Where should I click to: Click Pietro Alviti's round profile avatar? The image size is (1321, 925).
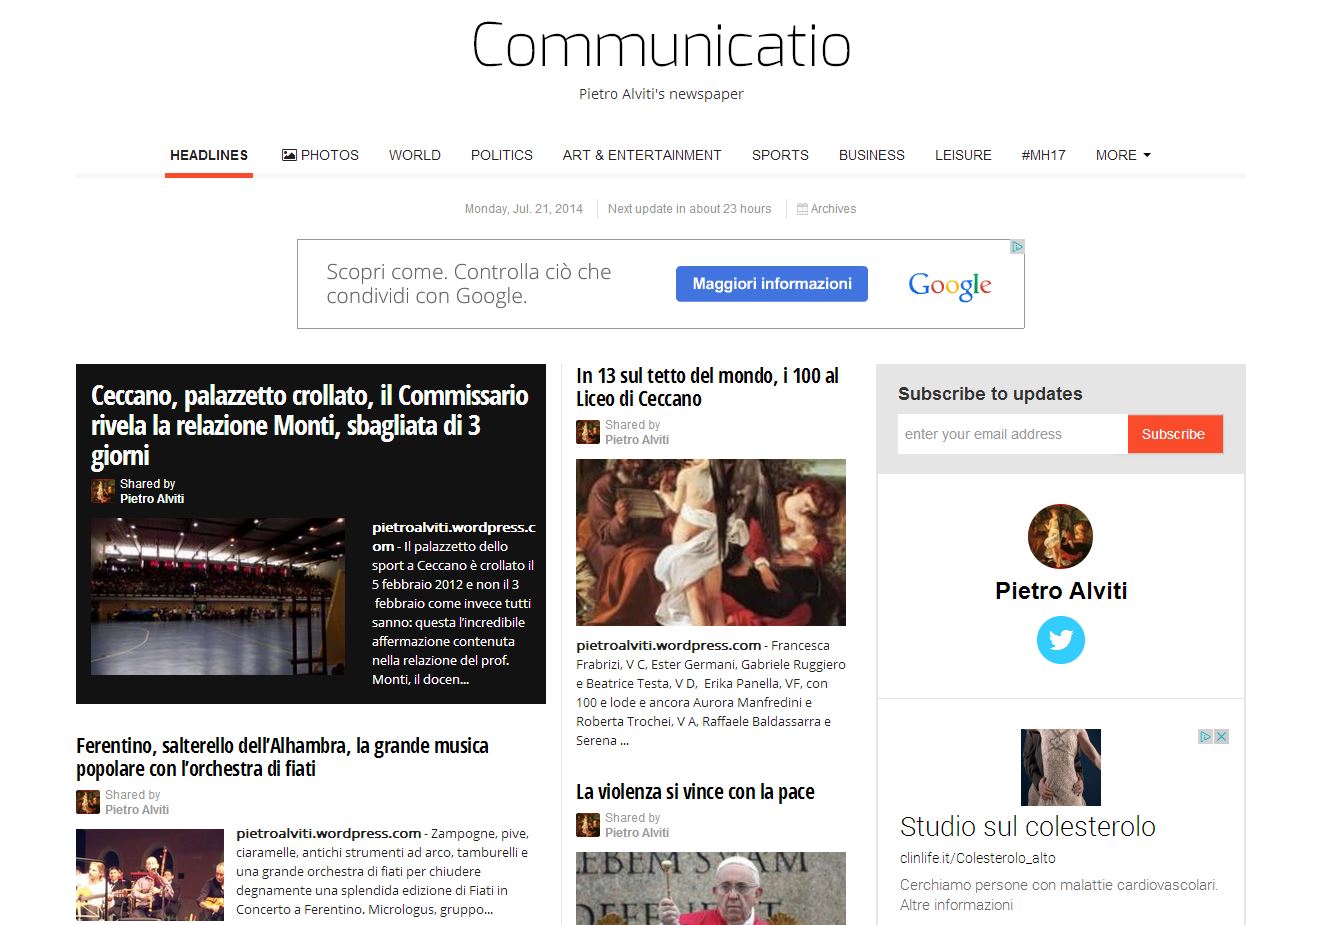click(x=1060, y=536)
